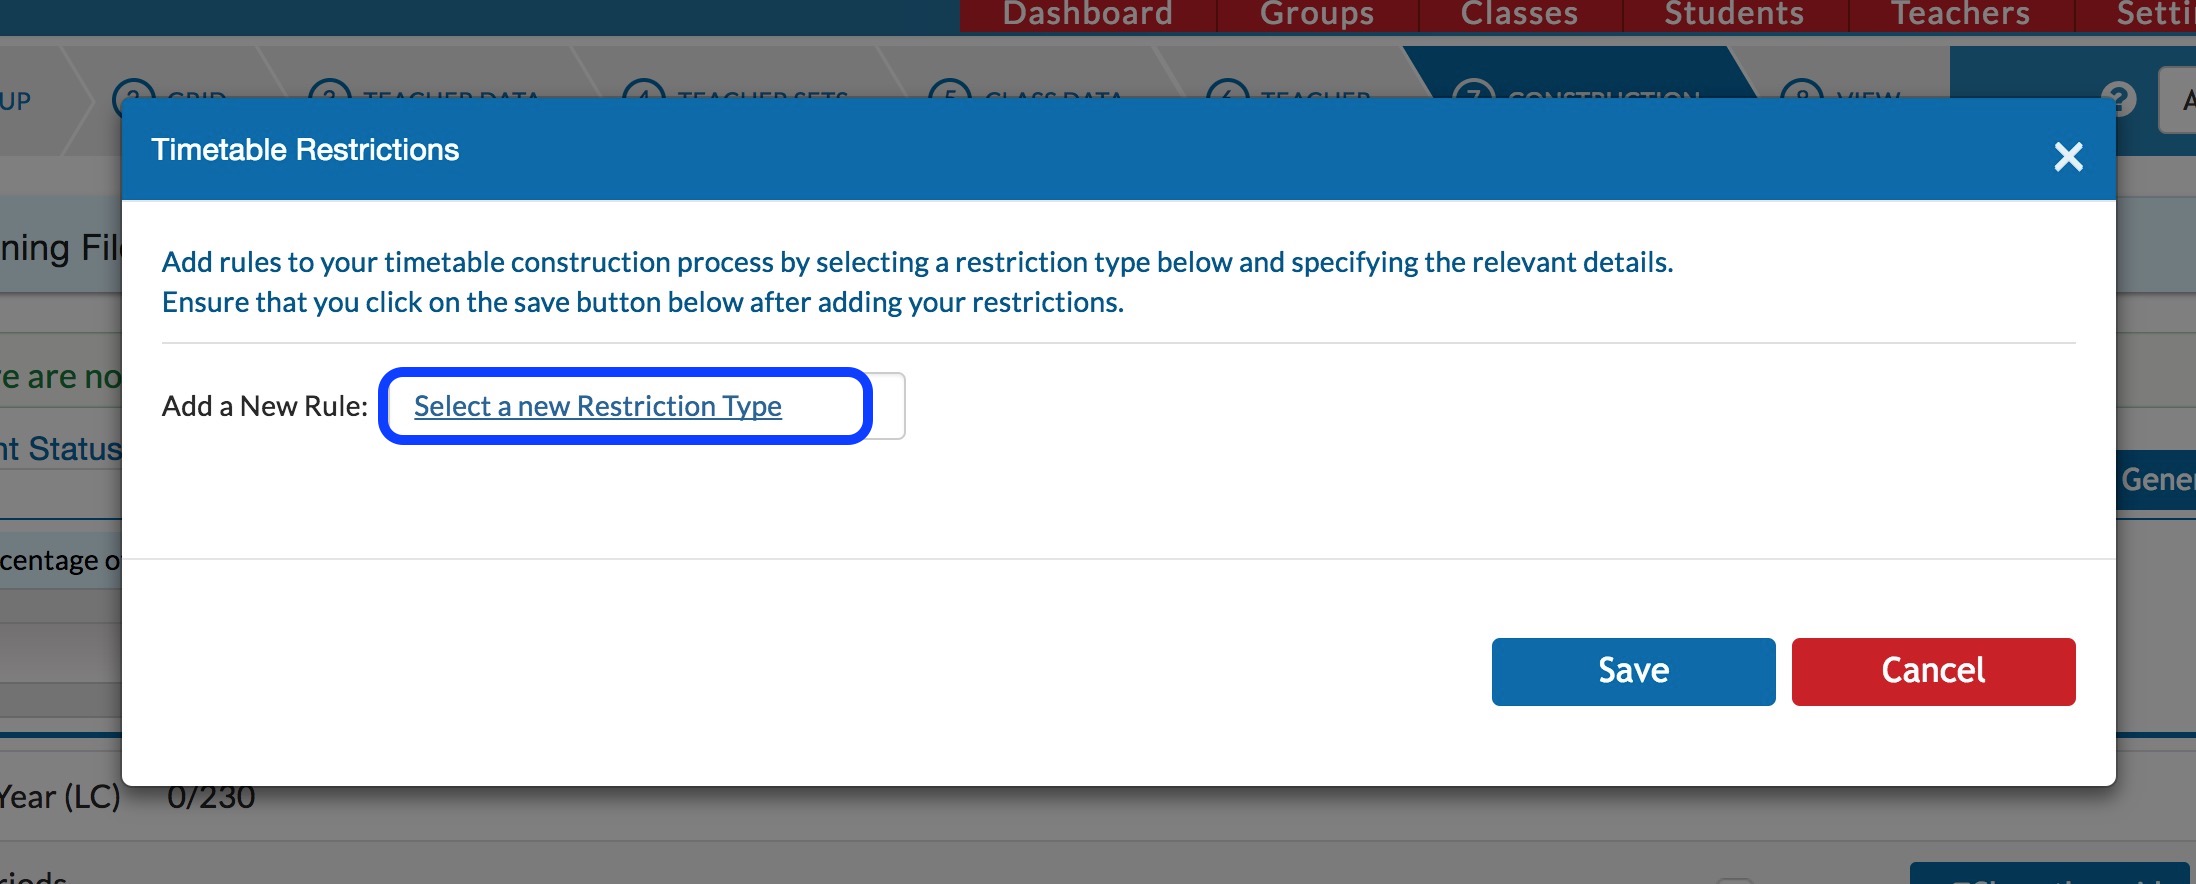Click the red Cancel button
Screen dimensions: 2196x884
pos(1933,671)
